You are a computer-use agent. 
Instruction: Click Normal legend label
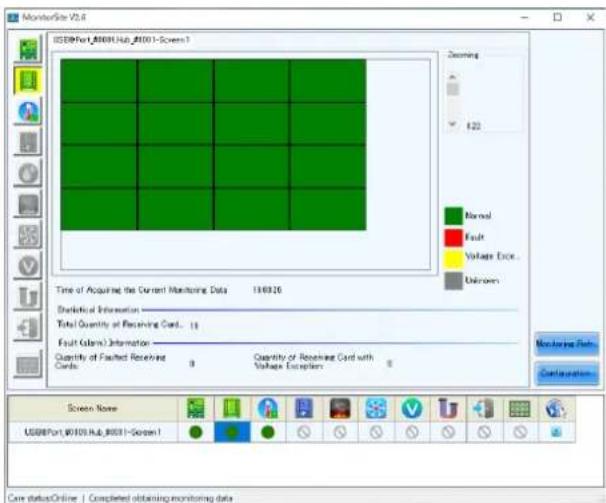[x=478, y=216]
